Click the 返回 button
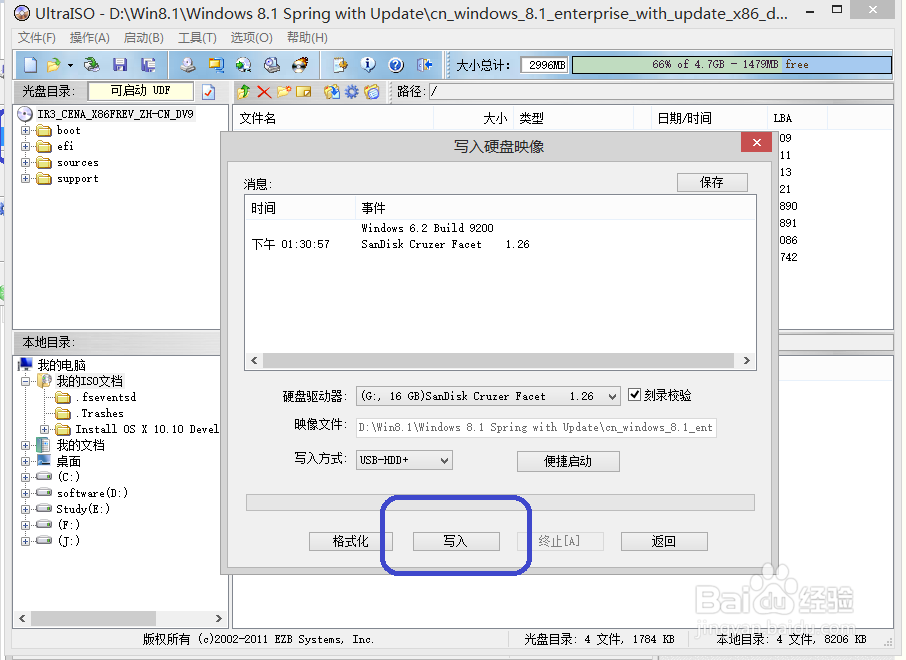 [x=664, y=542]
